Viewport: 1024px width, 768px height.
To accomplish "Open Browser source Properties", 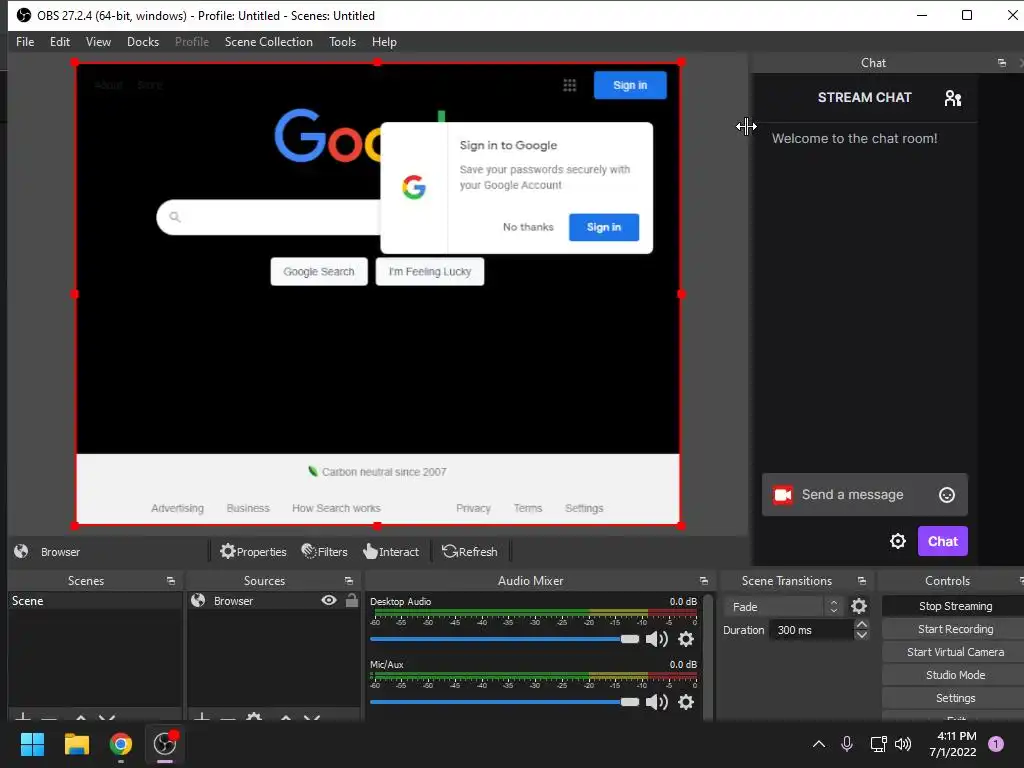I will point(253,552).
